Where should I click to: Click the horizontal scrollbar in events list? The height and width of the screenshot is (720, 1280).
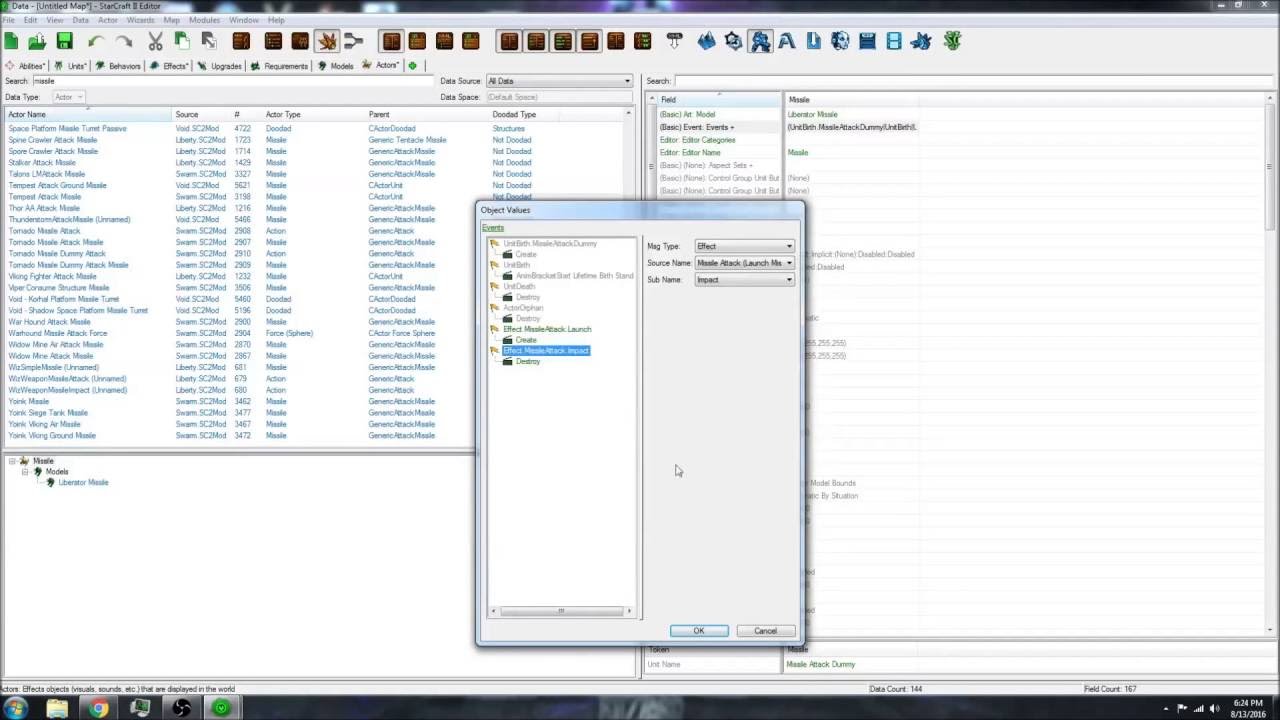[x=561, y=611]
